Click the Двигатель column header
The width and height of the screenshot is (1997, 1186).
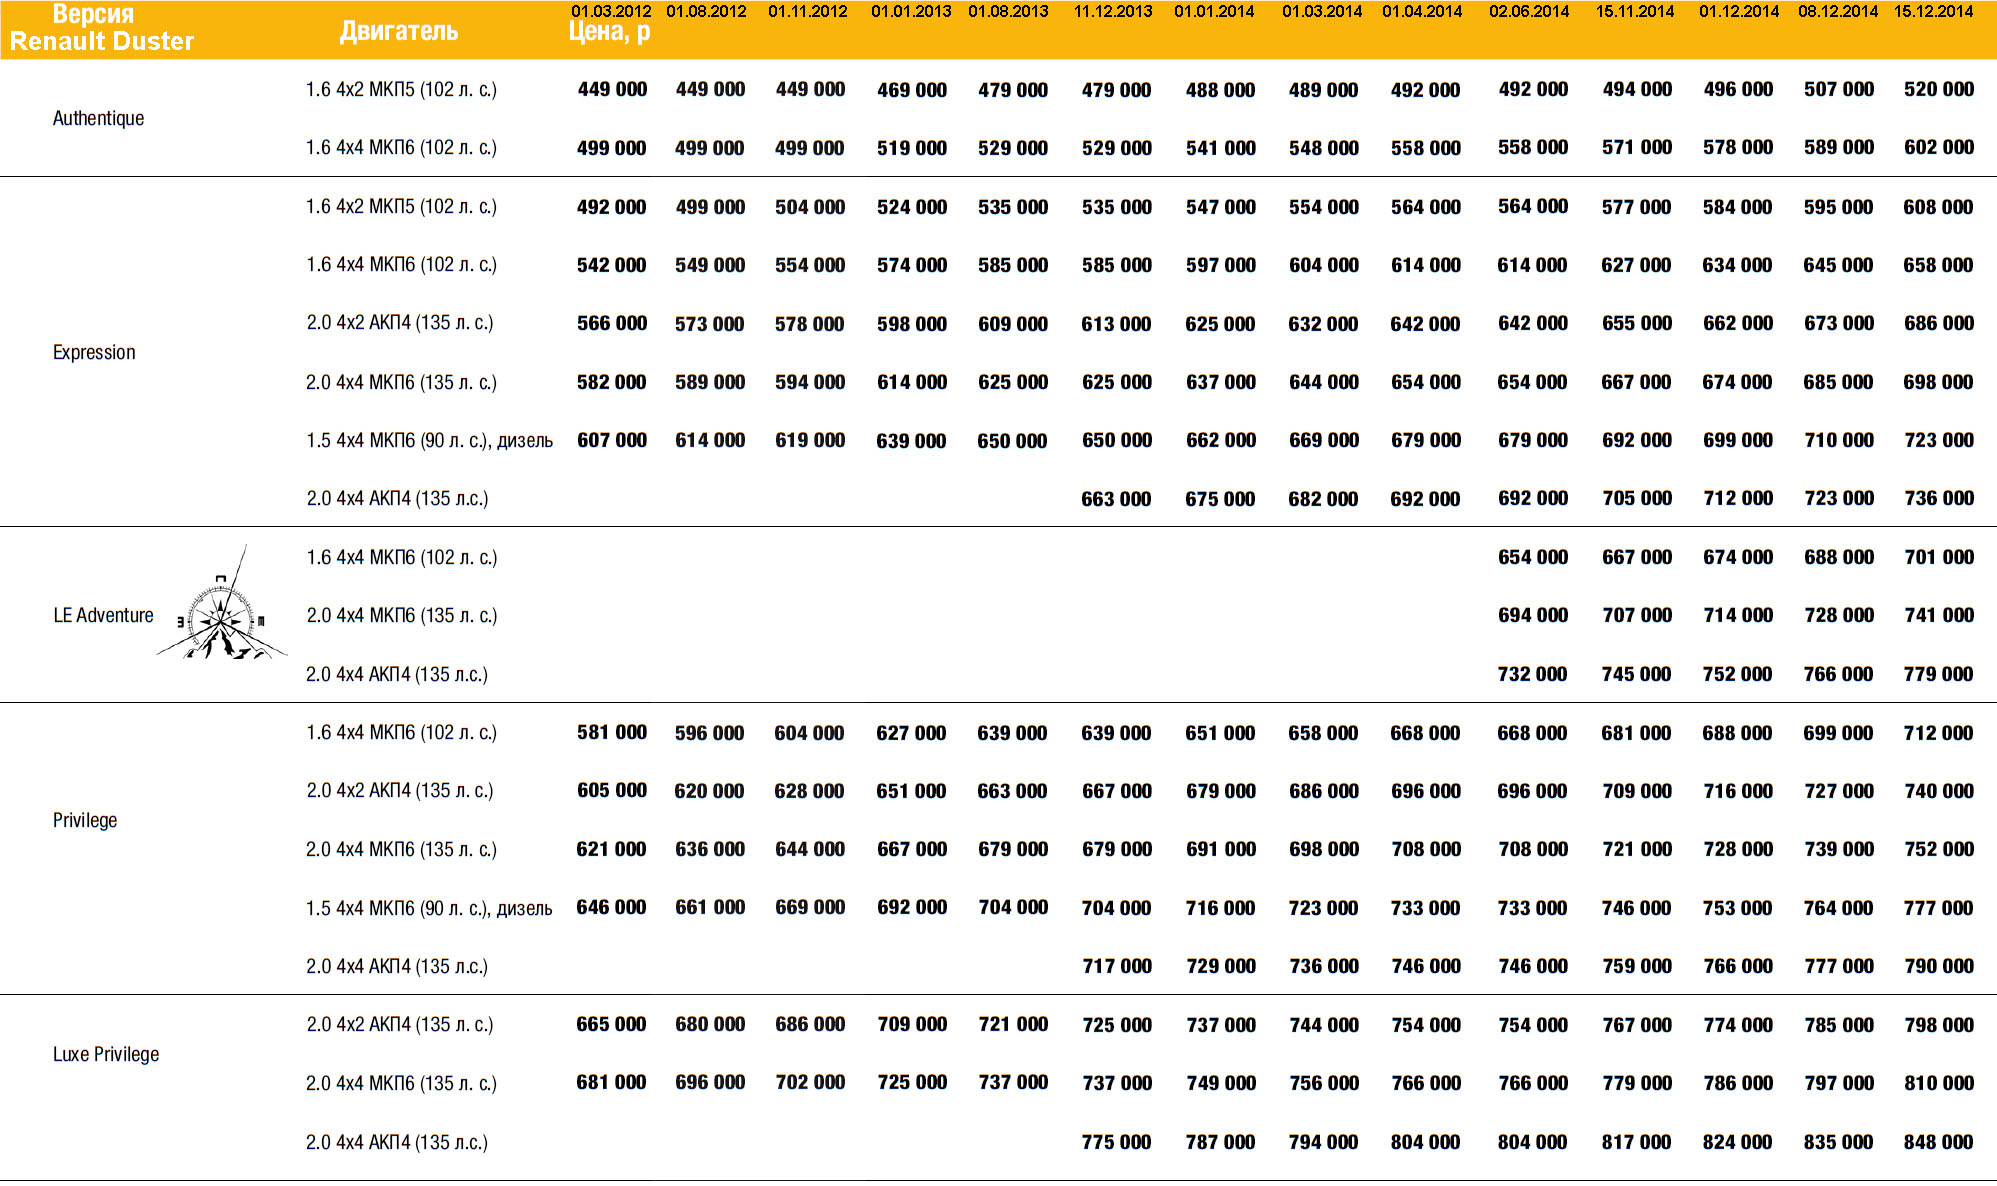(399, 31)
